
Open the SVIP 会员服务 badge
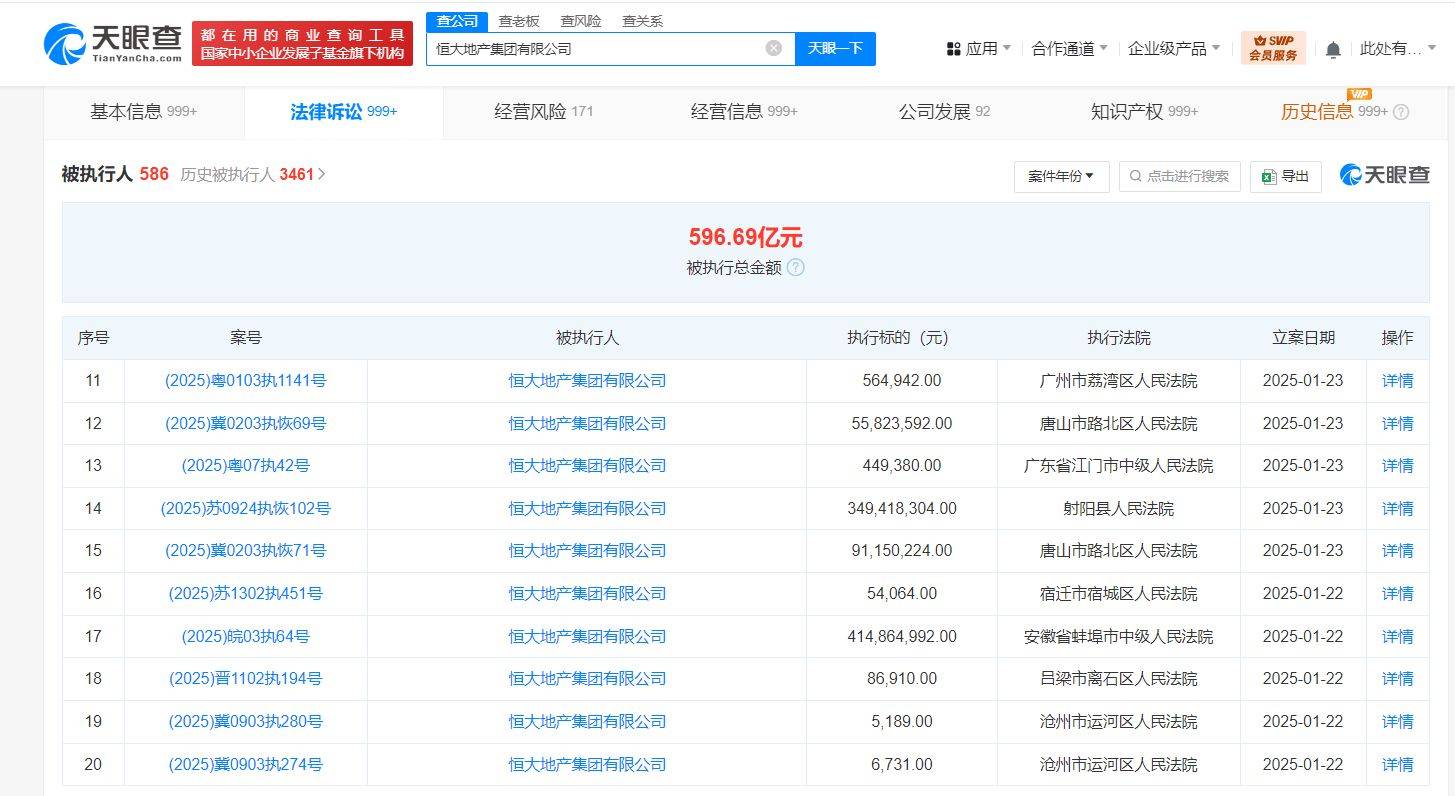1274,47
